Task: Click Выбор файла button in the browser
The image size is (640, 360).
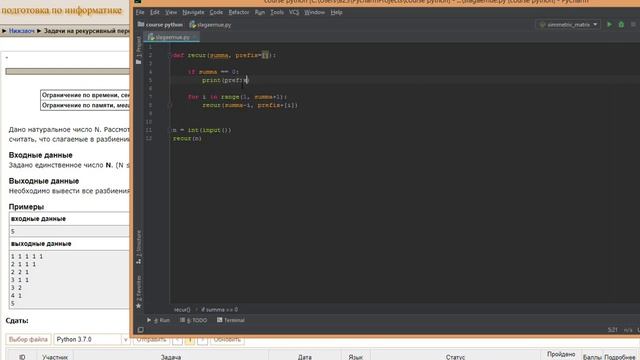Action: coord(28,339)
